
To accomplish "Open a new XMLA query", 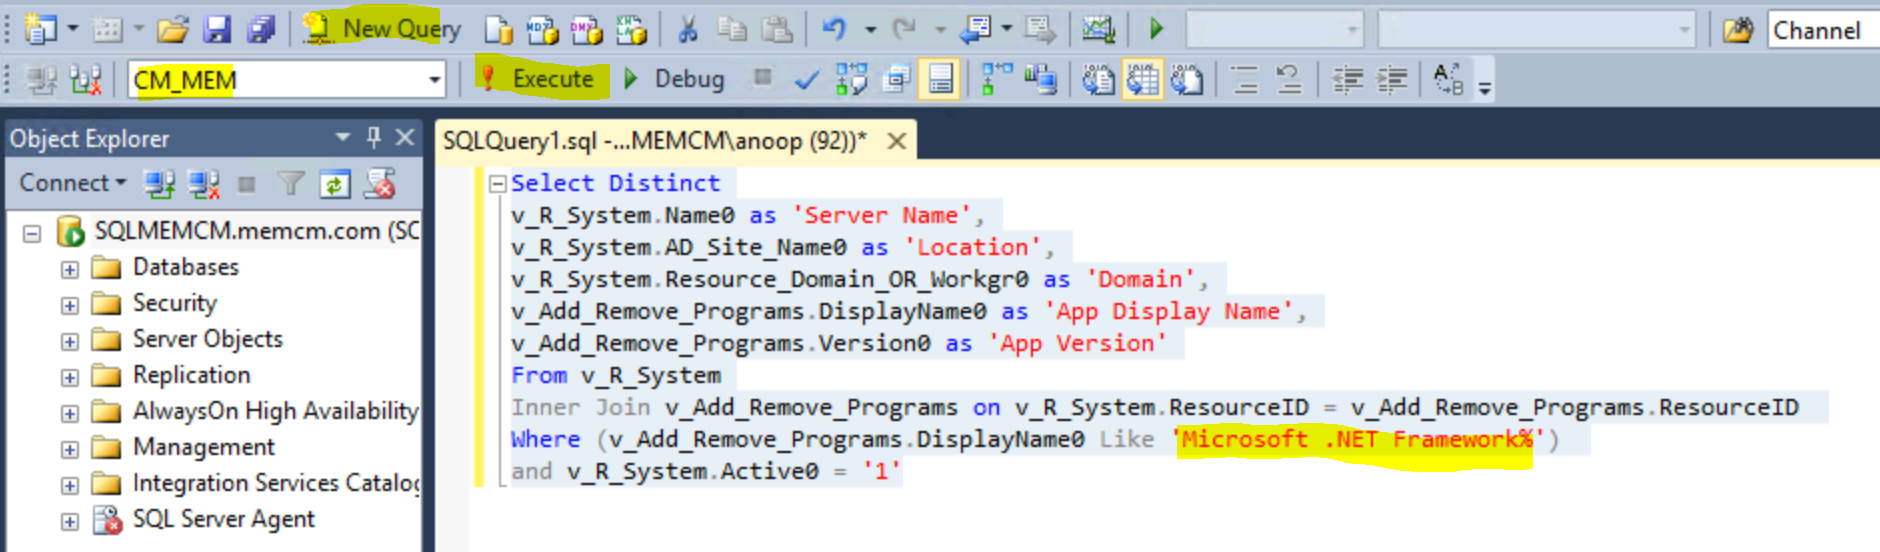I will (x=631, y=31).
